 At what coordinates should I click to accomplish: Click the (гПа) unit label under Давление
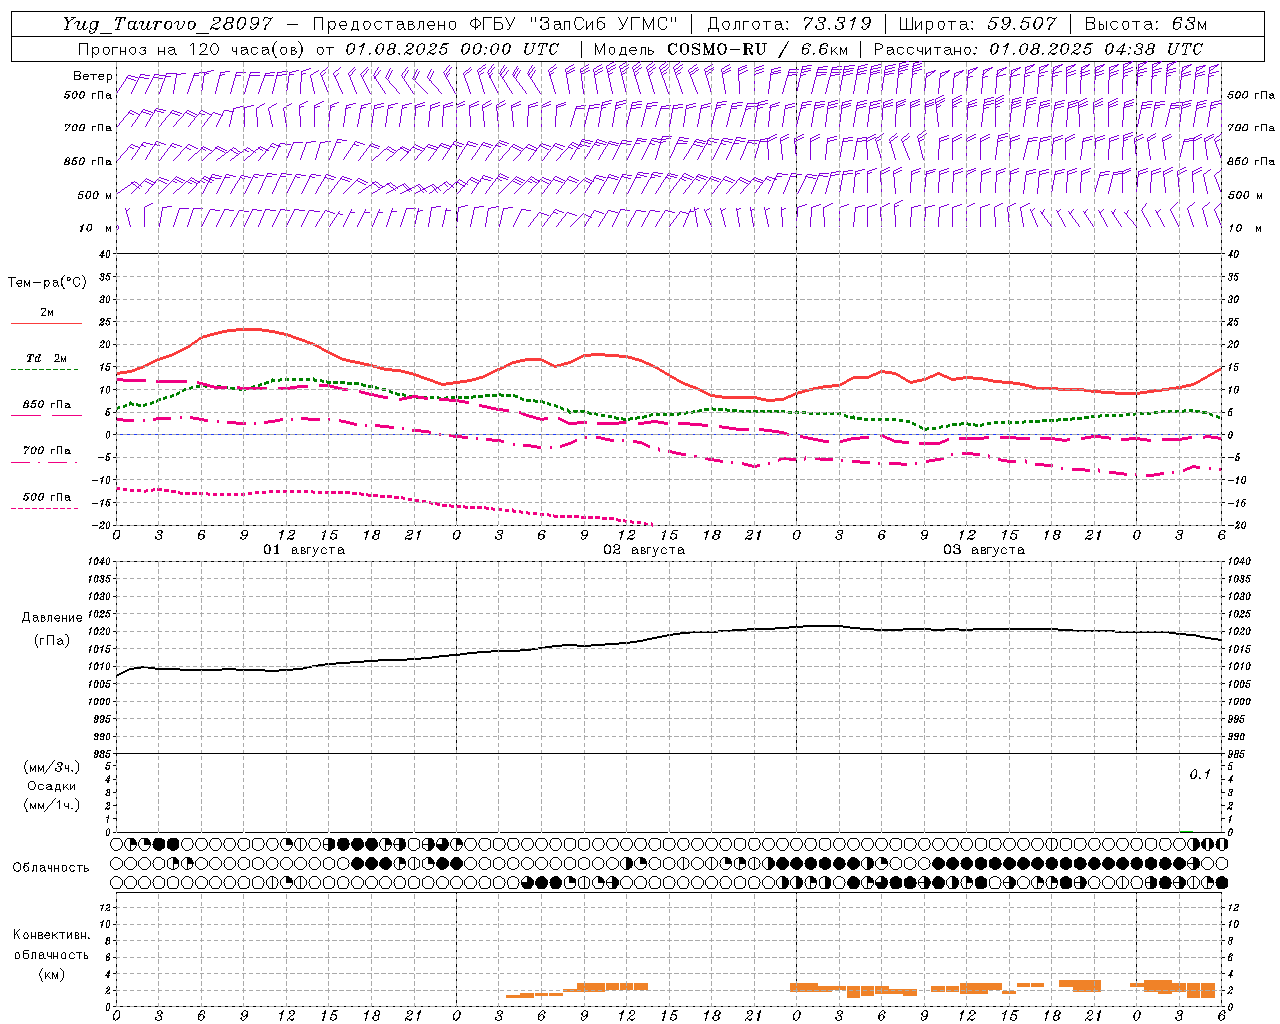[x=52, y=640]
